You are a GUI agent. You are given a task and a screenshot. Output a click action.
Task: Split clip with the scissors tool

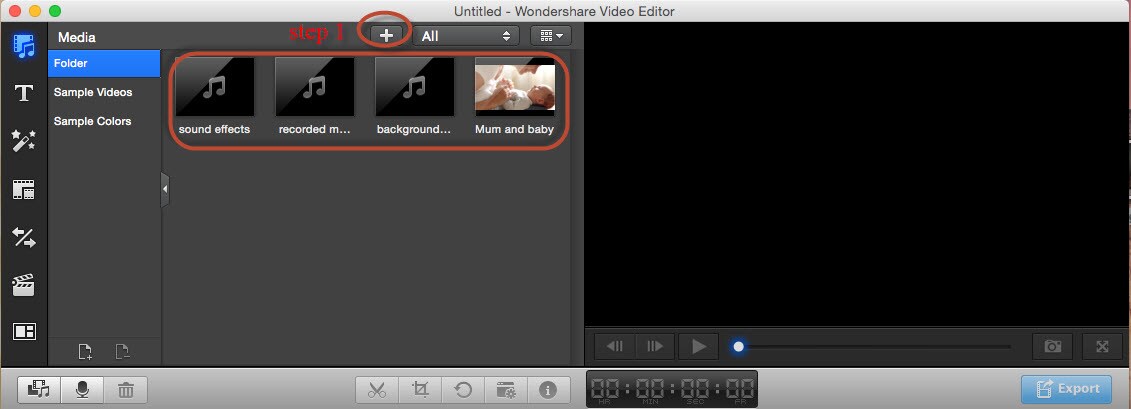click(377, 390)
